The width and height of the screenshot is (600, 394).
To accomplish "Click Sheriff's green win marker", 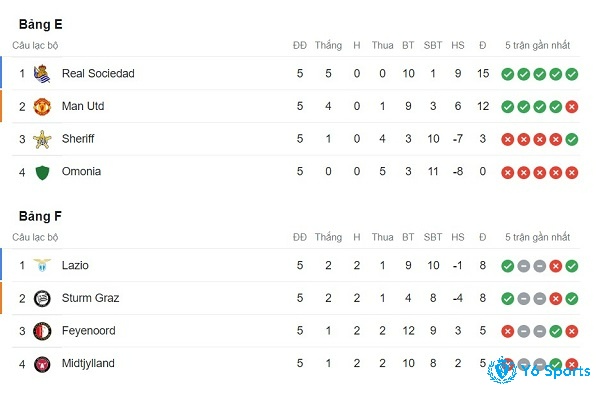I will coord(572,140).
